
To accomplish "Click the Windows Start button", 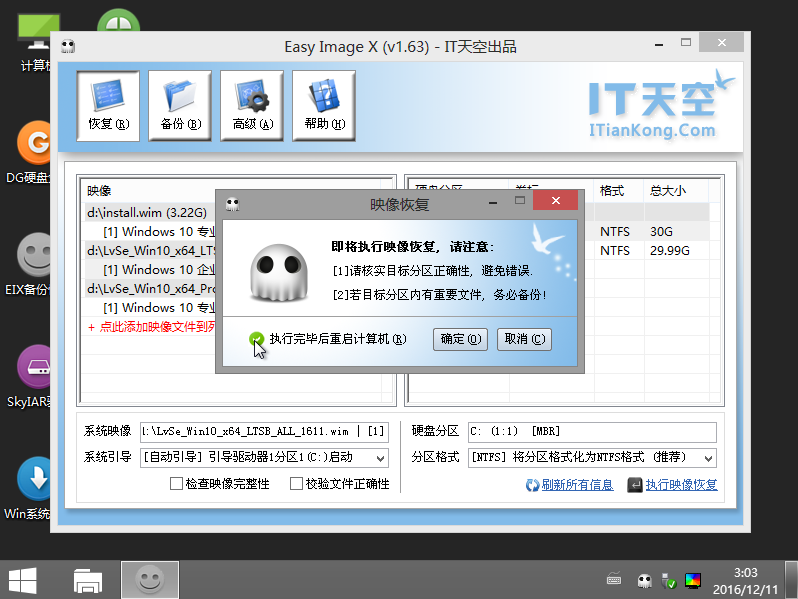I will pyautogui.click(x=22, y=580).
